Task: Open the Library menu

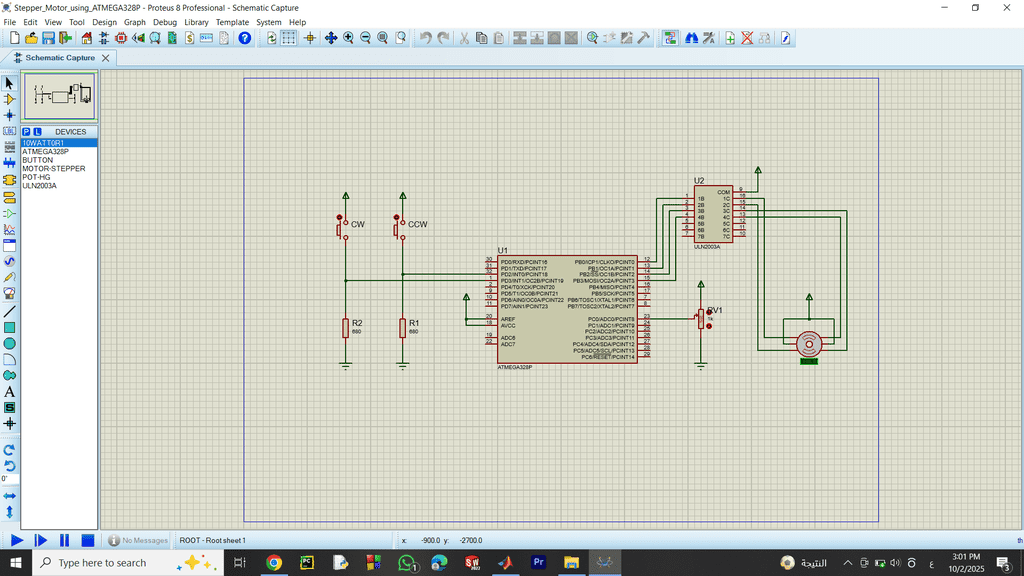Action: 196,22
